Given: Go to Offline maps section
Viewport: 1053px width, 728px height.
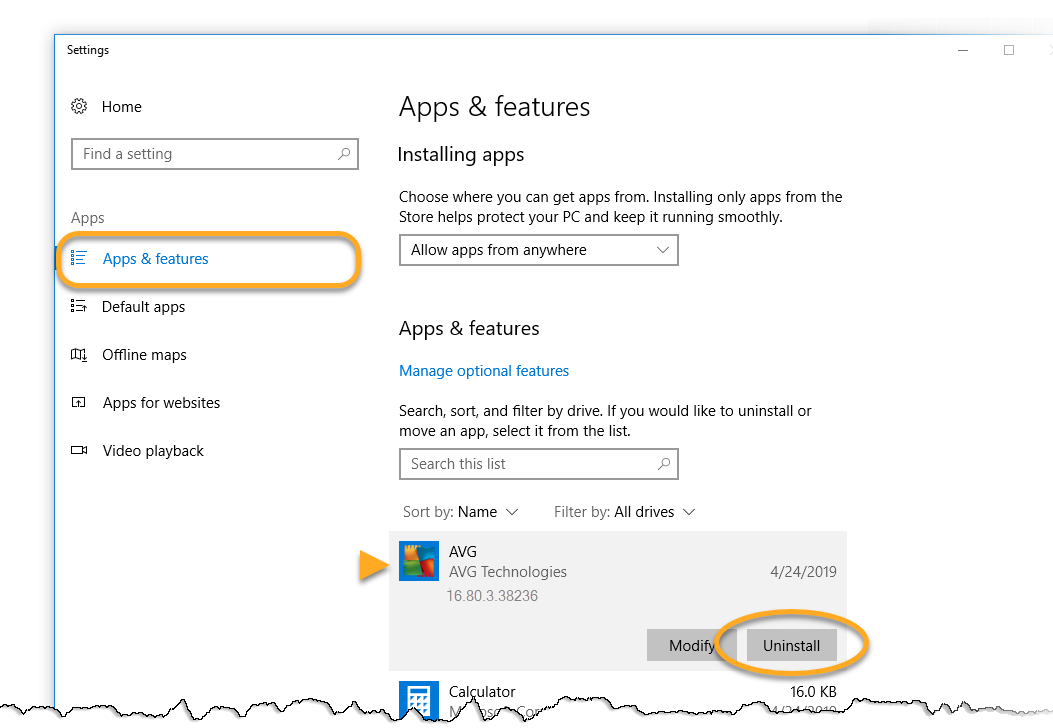Looking at the screenshot, I should 144,355.
